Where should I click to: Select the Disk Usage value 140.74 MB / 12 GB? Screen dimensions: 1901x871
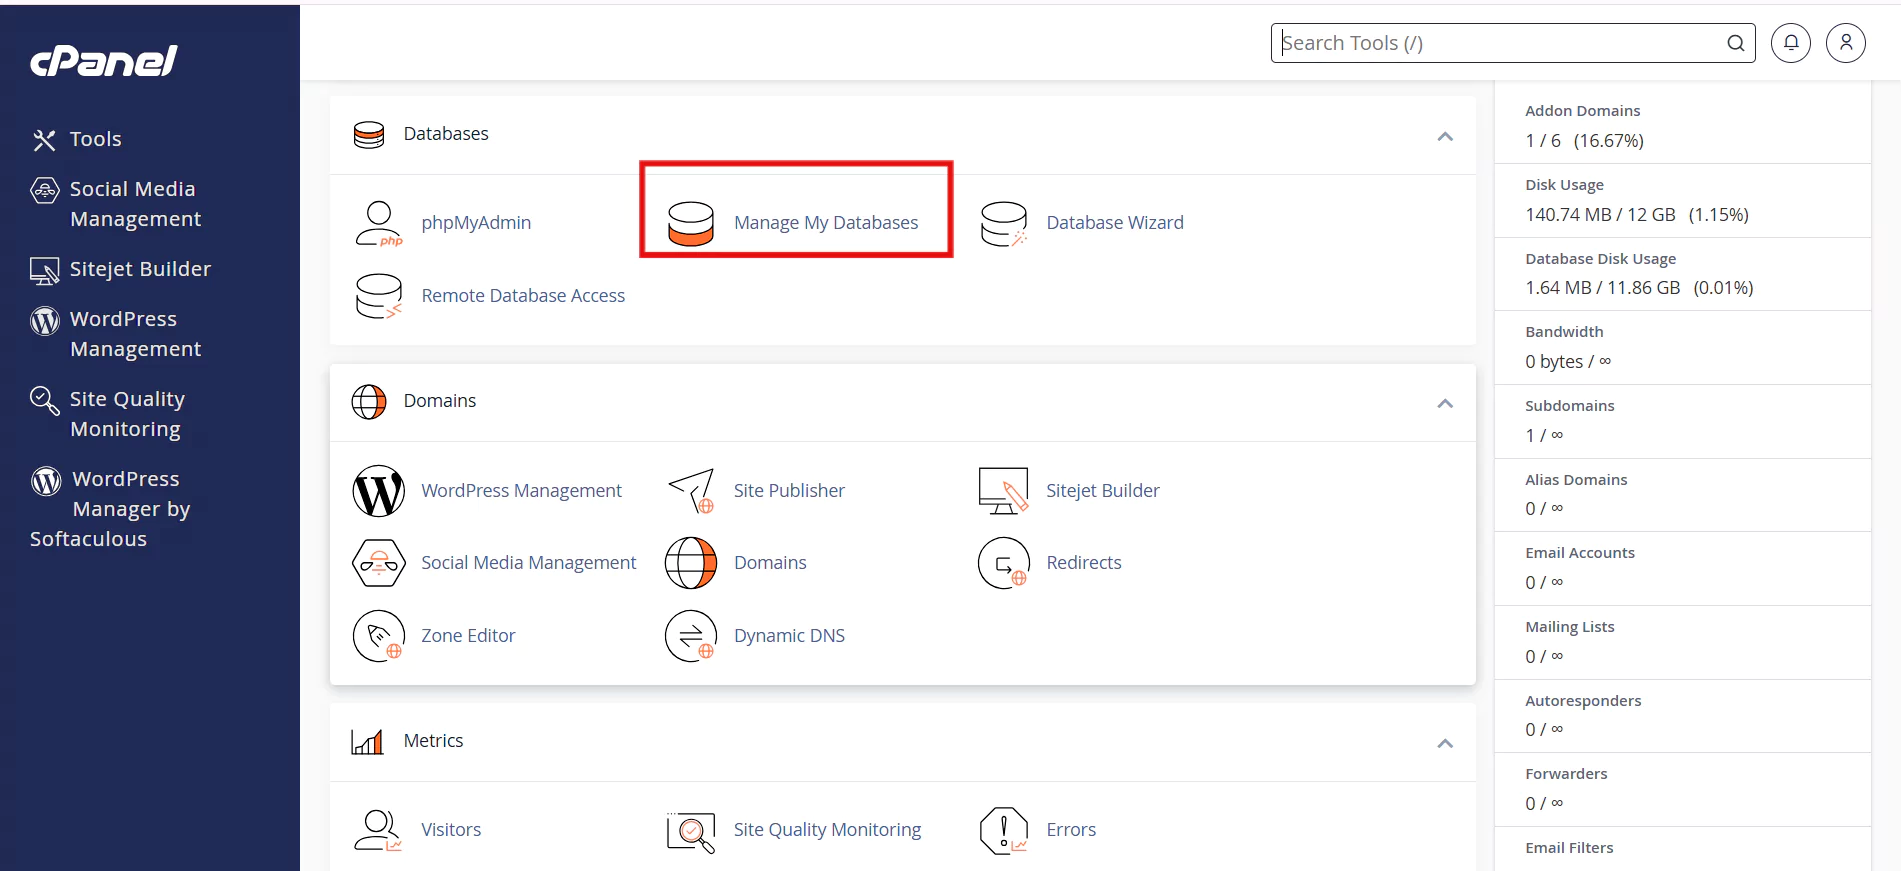[1600, 214]
